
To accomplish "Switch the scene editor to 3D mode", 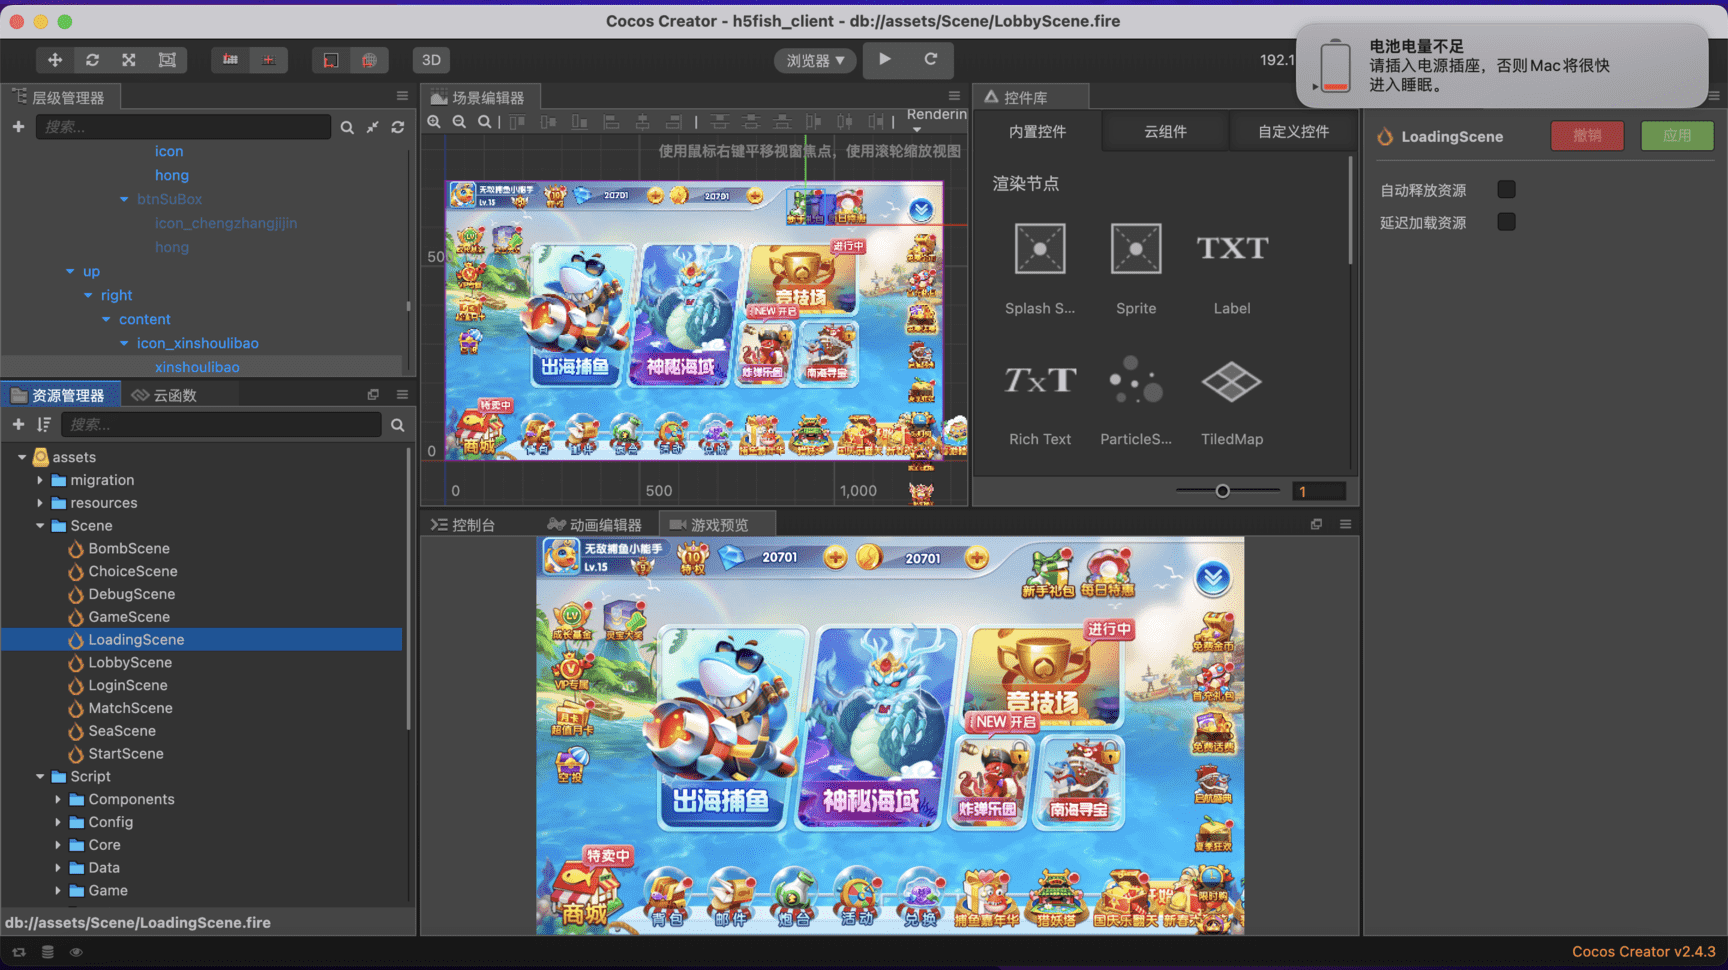I will tap(431, 60).
